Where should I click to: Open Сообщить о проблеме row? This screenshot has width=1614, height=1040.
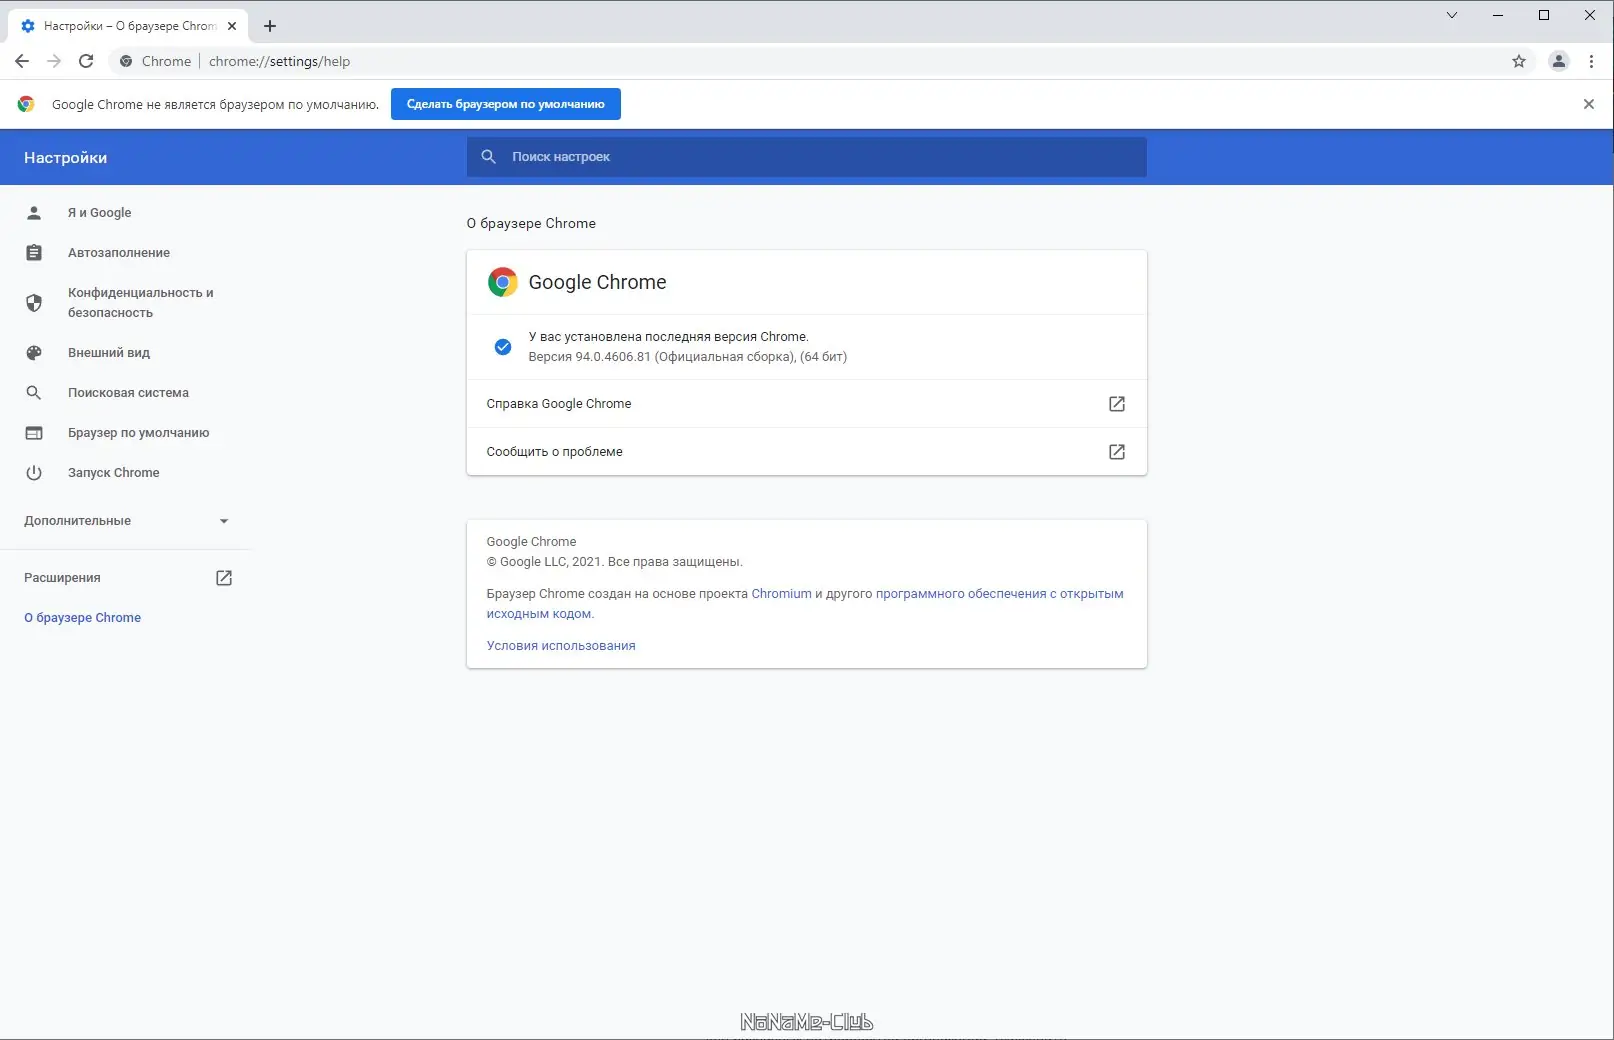tap(806, 452)
